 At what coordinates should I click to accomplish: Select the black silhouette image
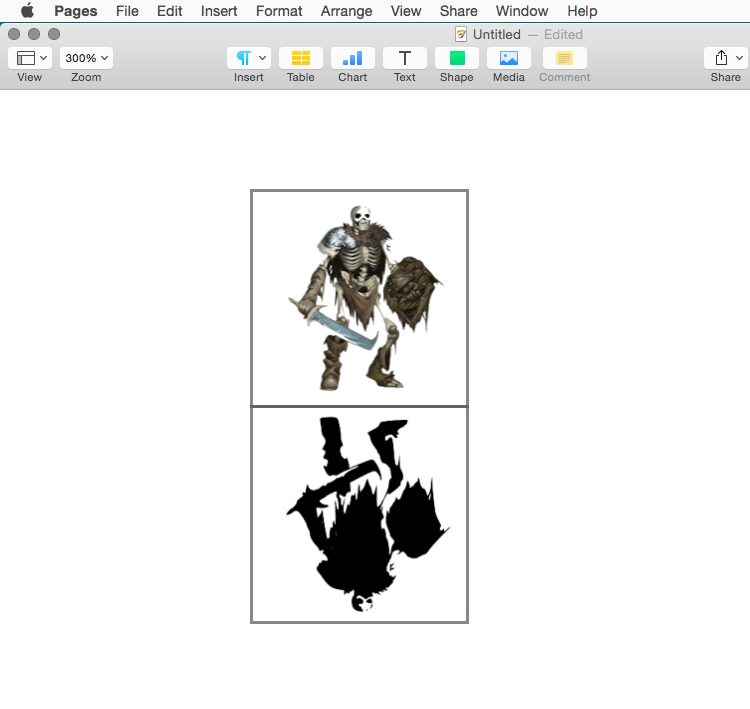359,514
